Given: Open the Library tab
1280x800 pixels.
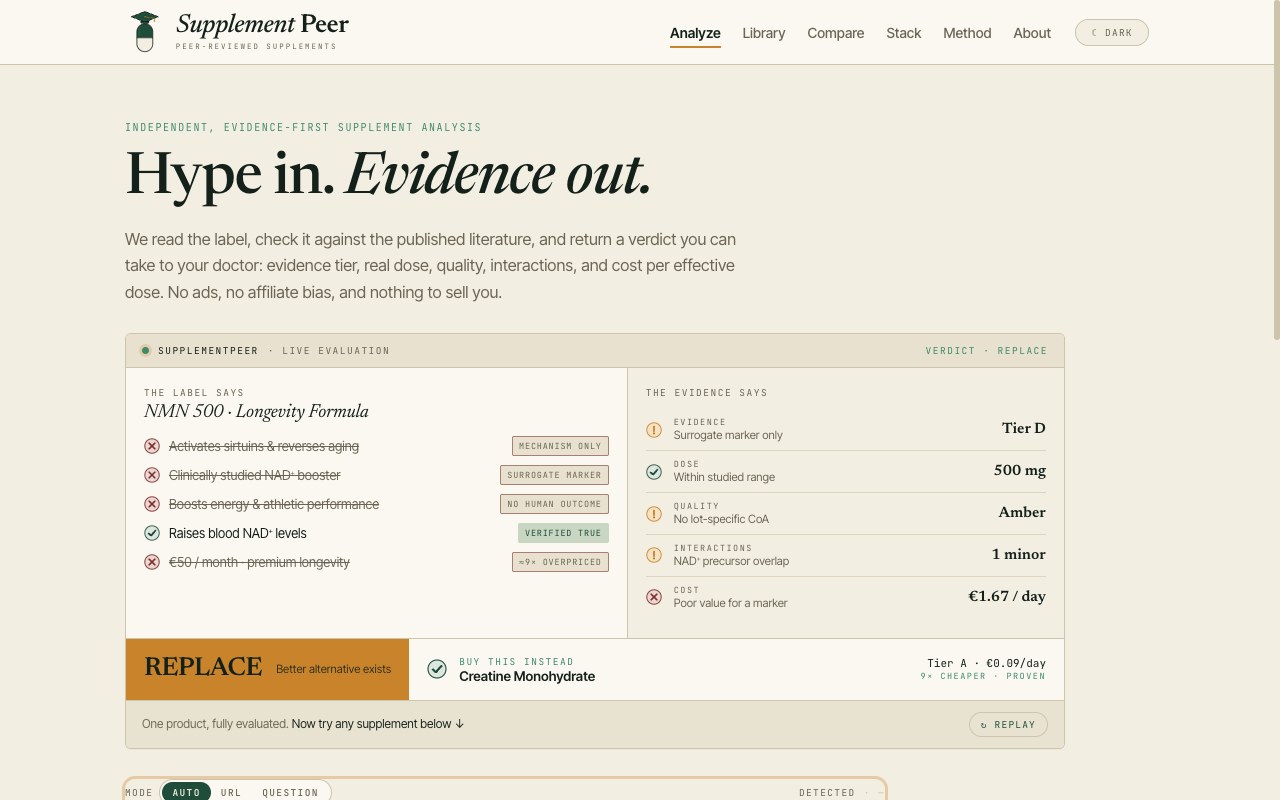Looking at the screenshot, I should [x=764, y=33].
